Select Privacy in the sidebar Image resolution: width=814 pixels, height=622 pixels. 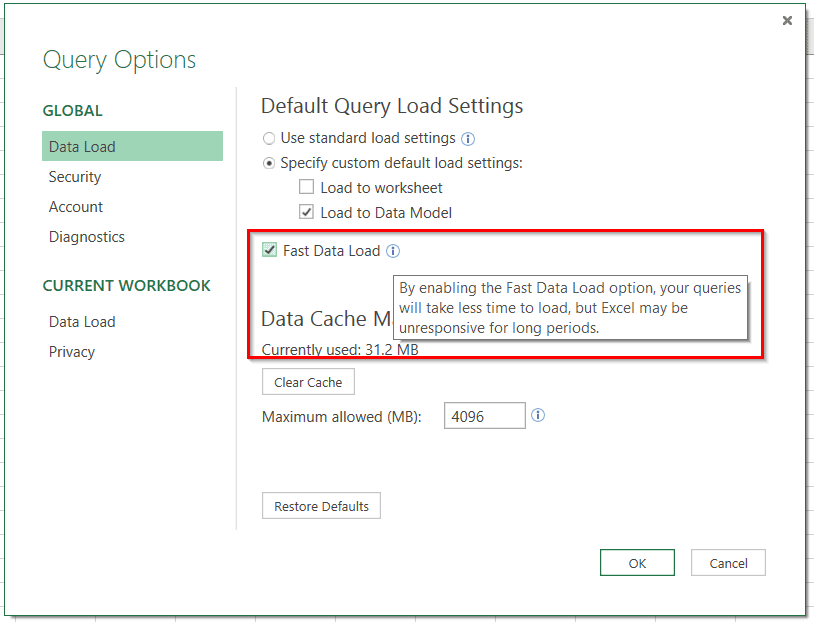[x=72, y=352]
